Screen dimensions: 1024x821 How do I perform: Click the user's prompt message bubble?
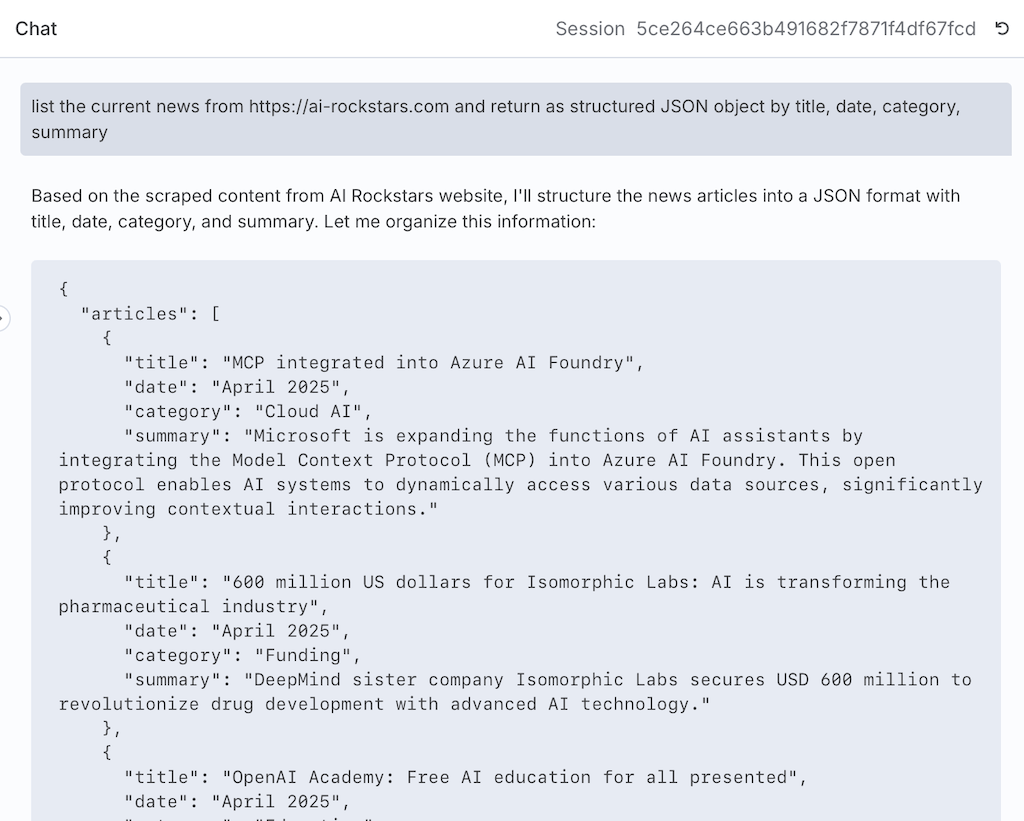[512, 119]
